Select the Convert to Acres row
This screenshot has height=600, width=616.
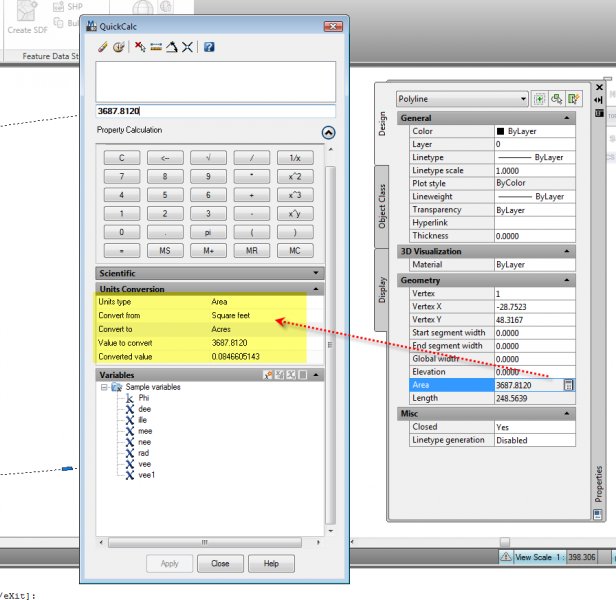[210, 329]
